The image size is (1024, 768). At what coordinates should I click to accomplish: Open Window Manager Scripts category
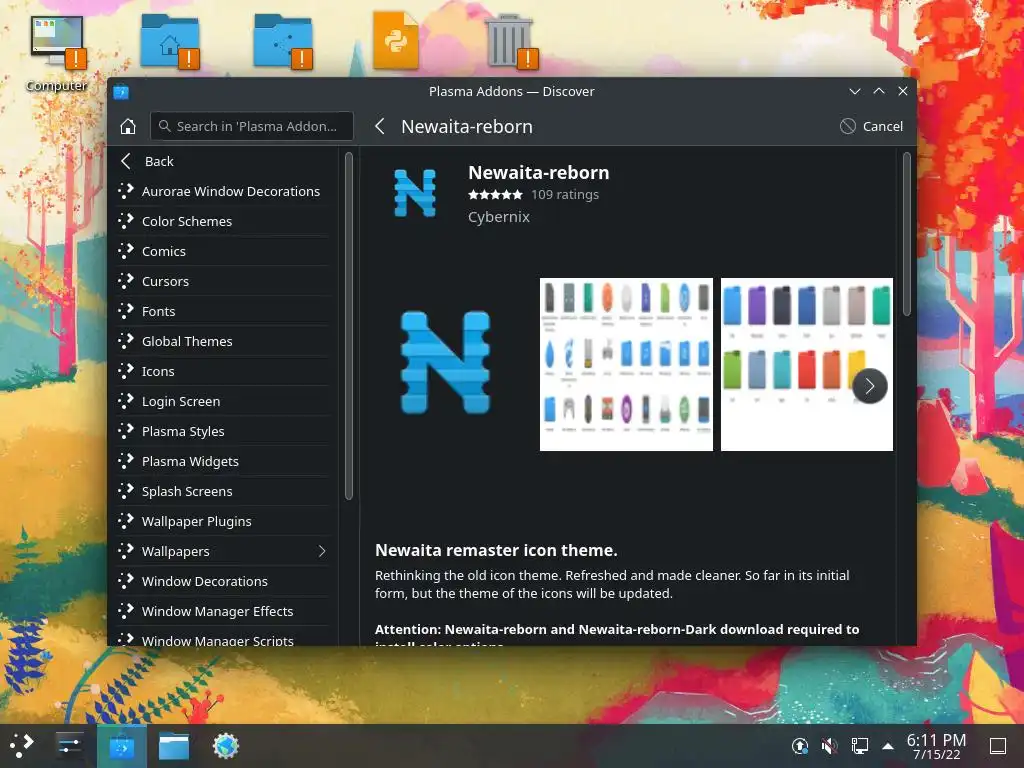(x=223, y=639)
